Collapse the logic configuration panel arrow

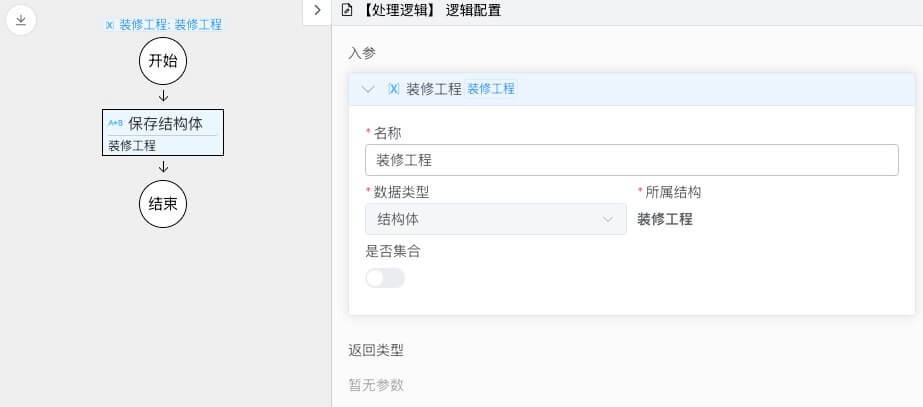click(317, 11)
